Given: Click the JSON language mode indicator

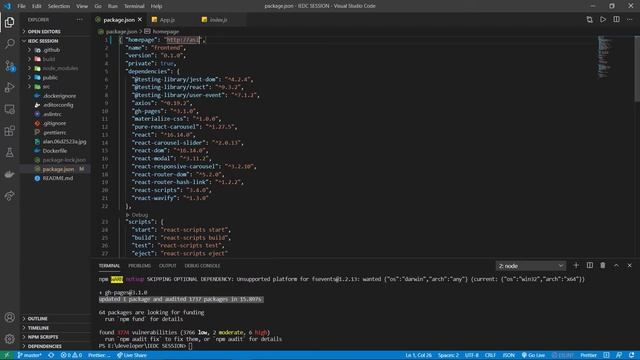Looking at the screenshot, I should [x=509, y=355].
